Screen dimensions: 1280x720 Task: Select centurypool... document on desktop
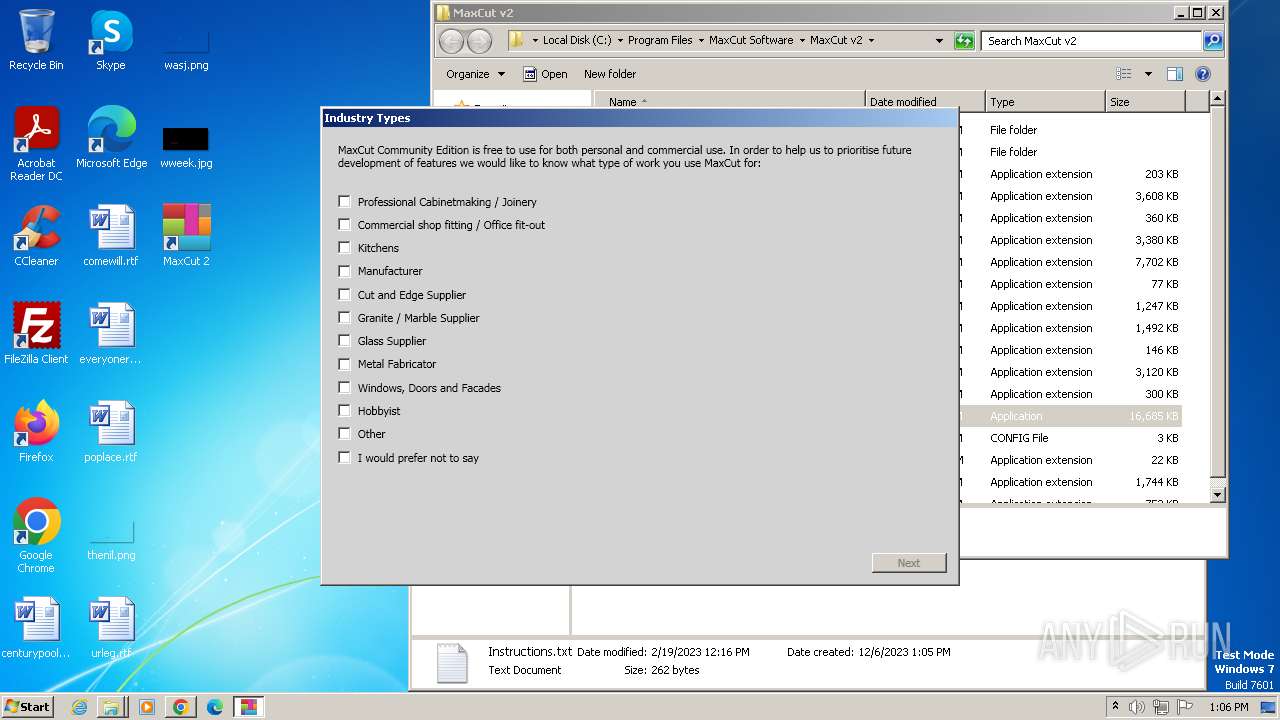pos(36,628)
